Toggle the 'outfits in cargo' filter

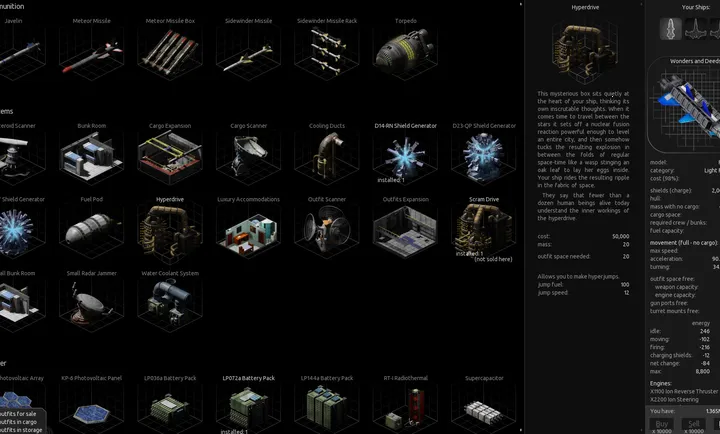(x=20, y=422)
